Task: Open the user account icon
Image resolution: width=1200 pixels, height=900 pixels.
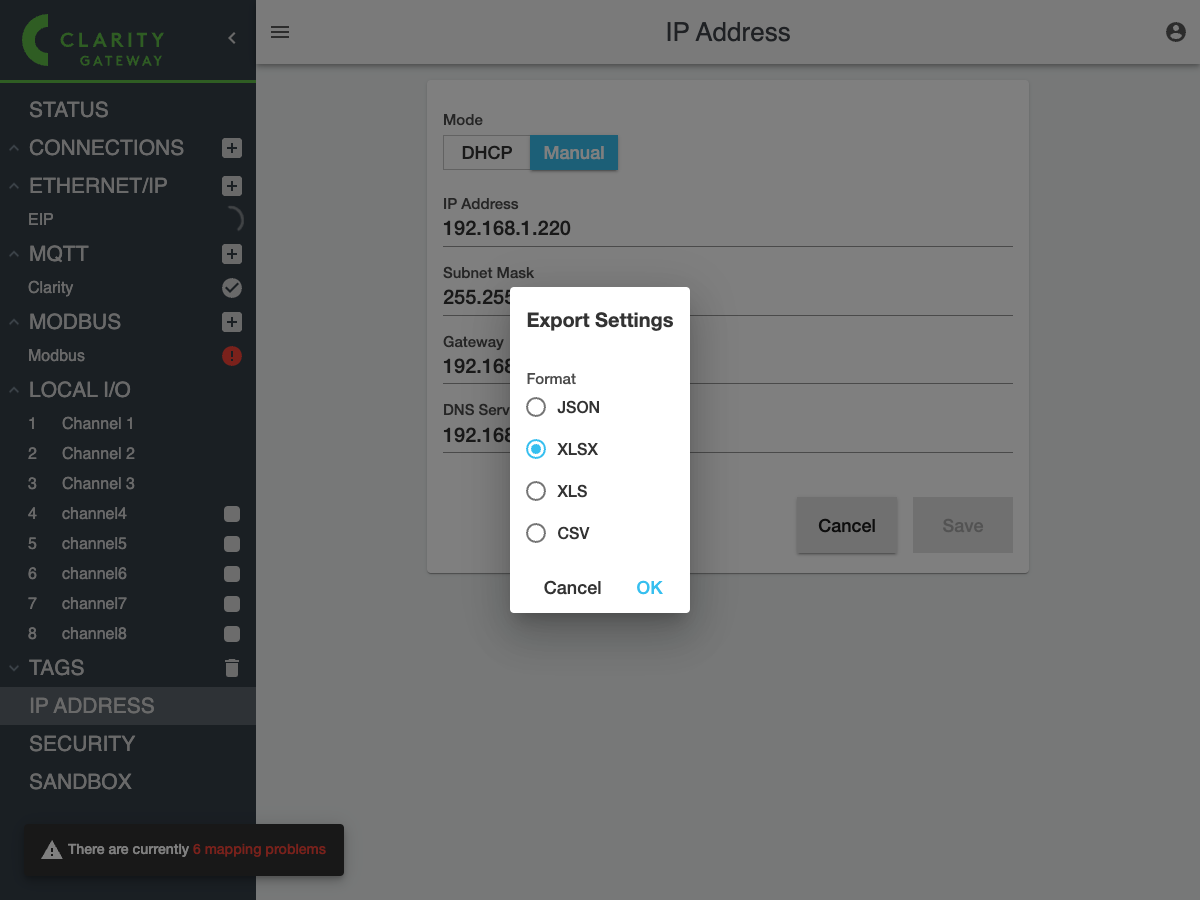Action: tap(1176, 32)
